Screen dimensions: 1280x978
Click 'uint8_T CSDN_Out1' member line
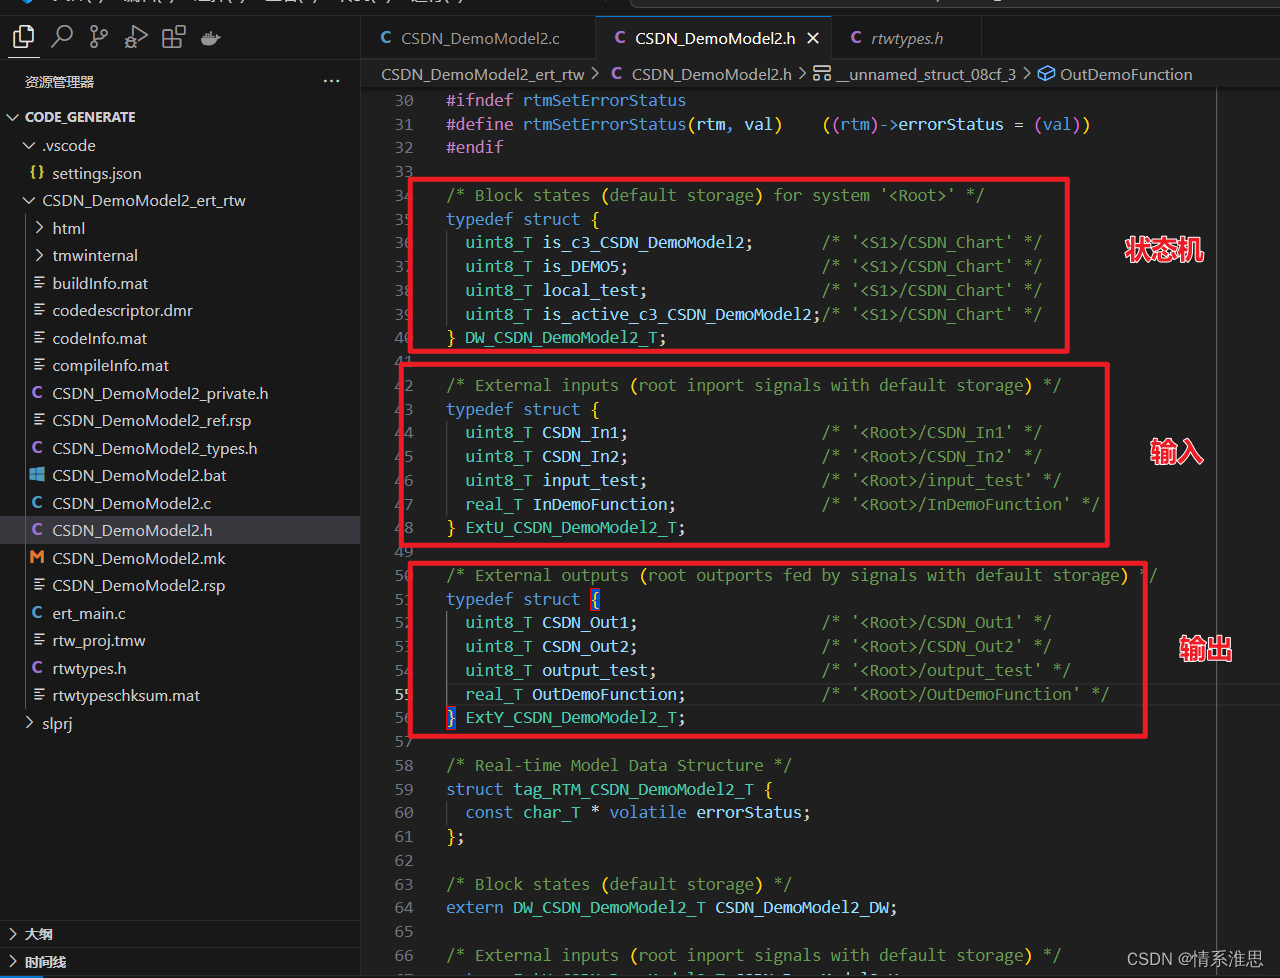(x=551, y=622)
